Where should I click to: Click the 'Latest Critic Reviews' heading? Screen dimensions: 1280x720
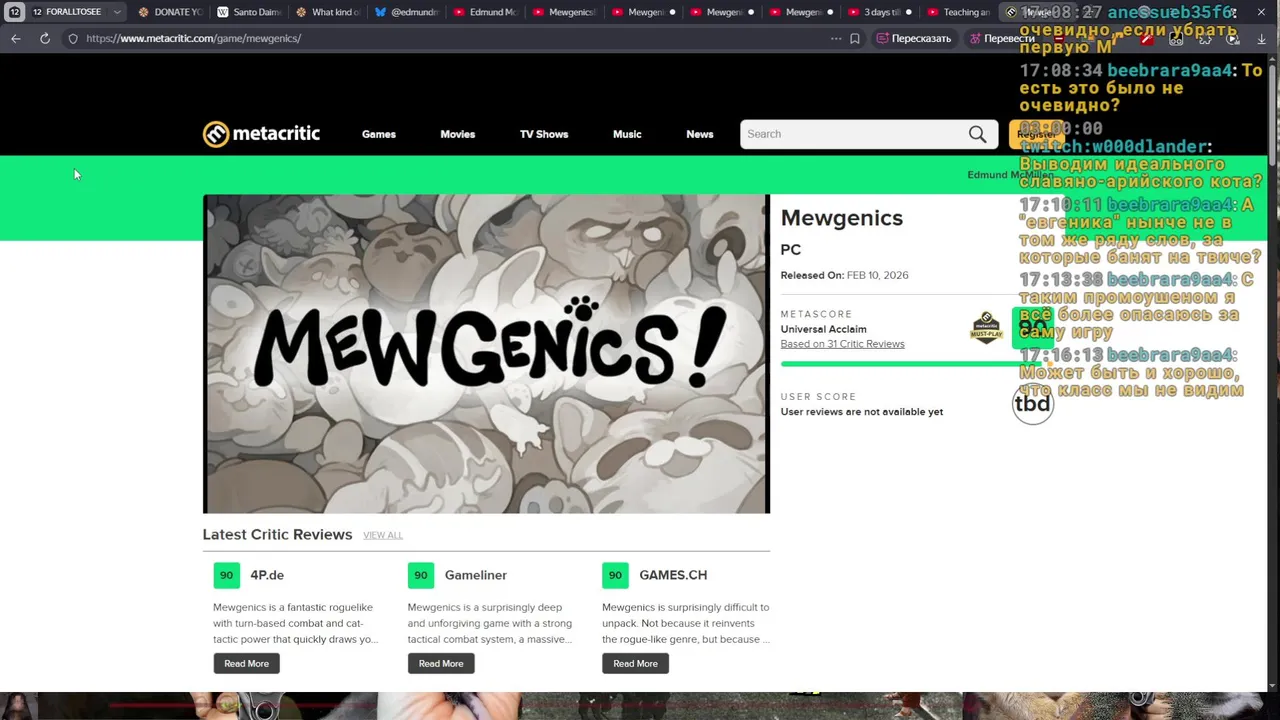point(277,535)
